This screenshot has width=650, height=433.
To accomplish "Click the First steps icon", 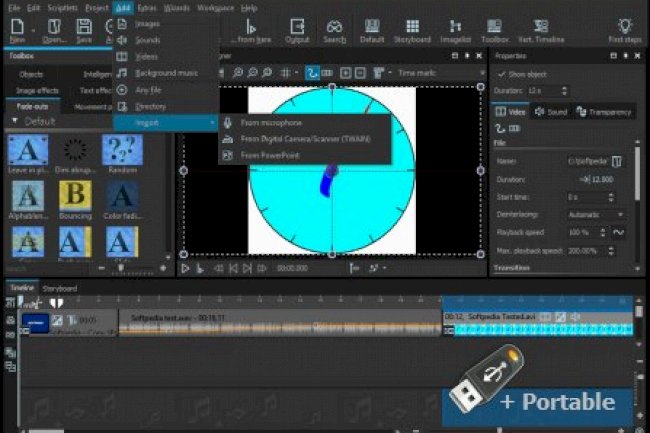I will point(624,31).
